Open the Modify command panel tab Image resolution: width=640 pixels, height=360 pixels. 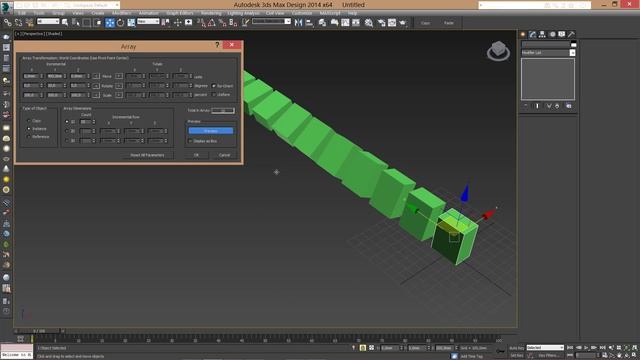coord(533,34)
